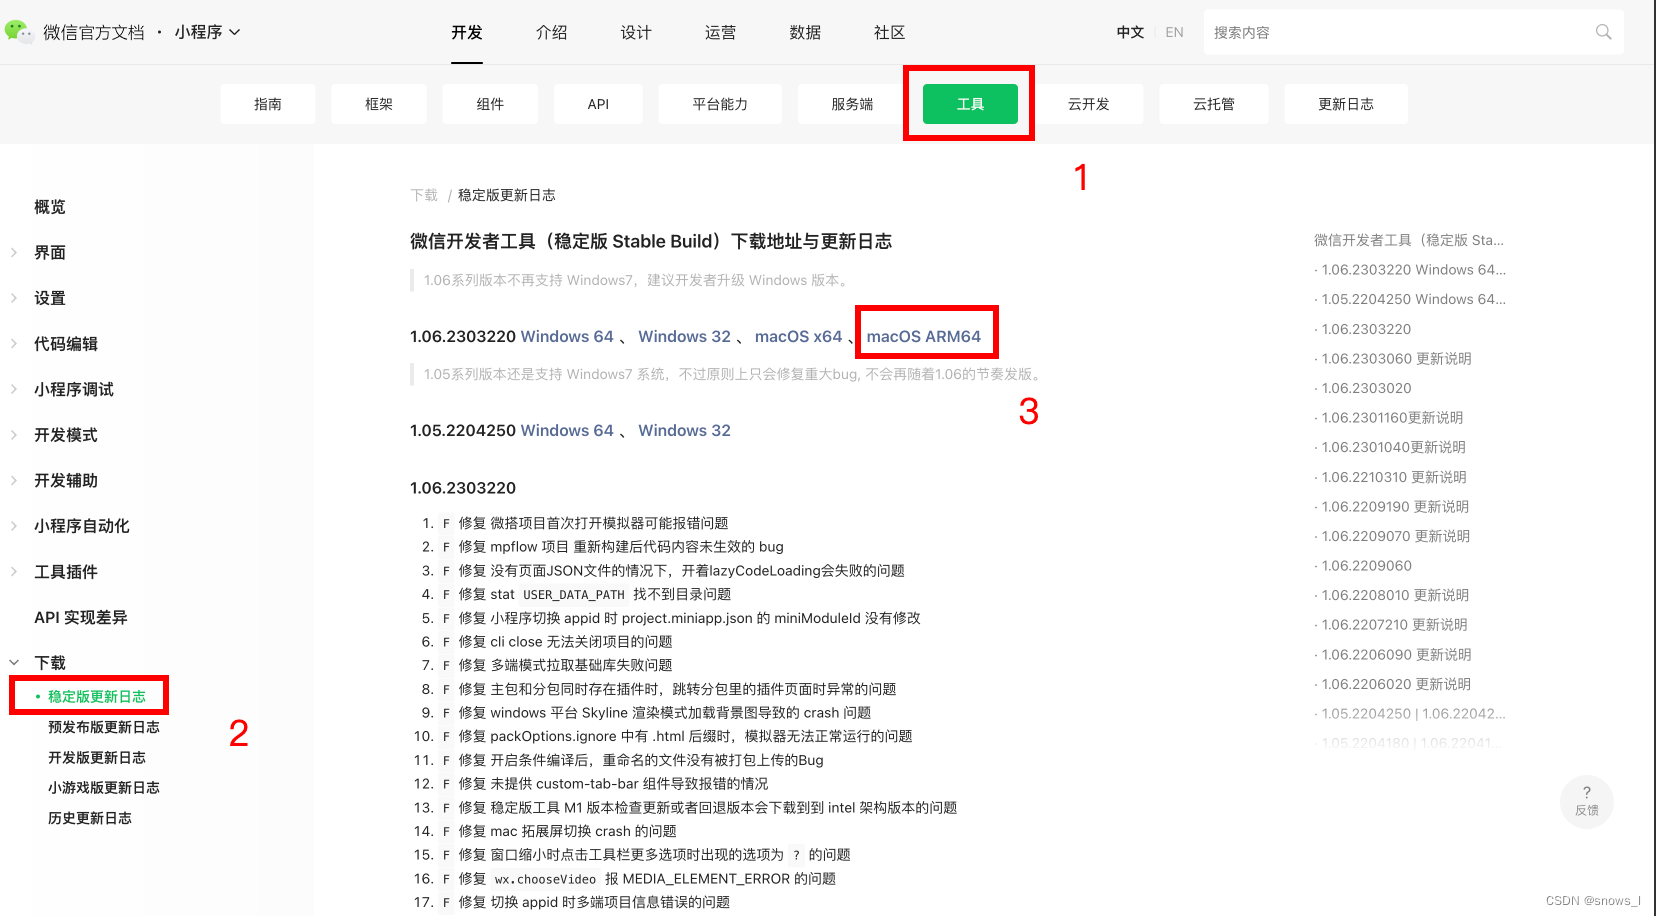Open the 框架 subnav button

379,104
